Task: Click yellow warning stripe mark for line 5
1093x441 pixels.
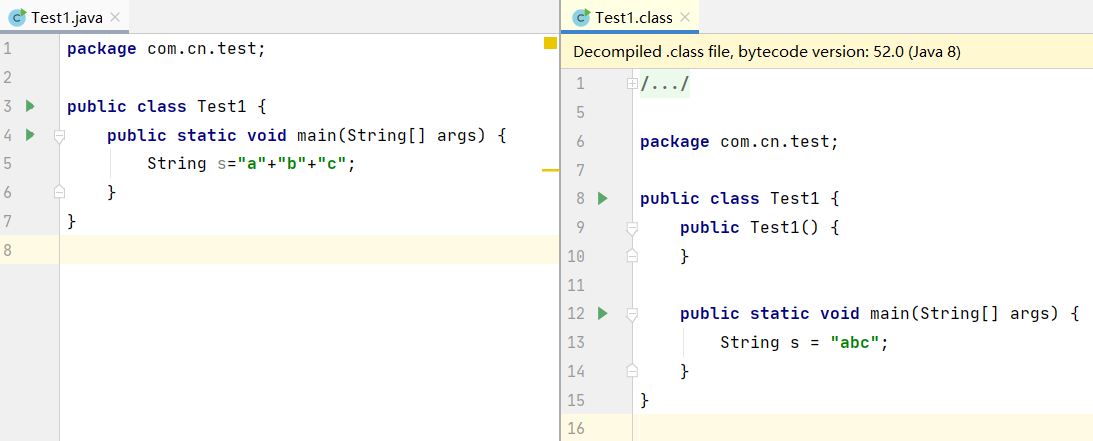Action: 550,170
